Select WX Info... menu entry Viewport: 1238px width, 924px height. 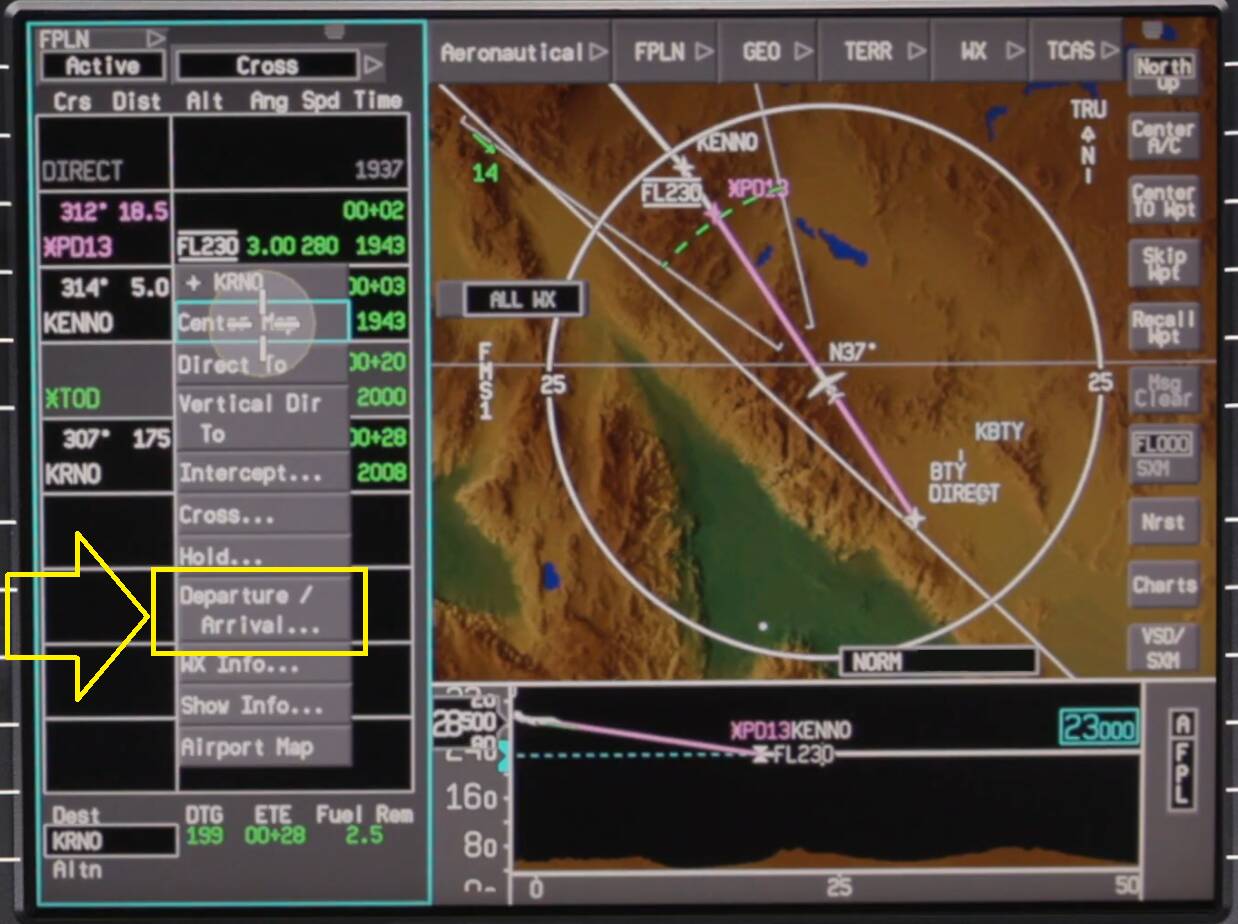click(x=263, y=664)
